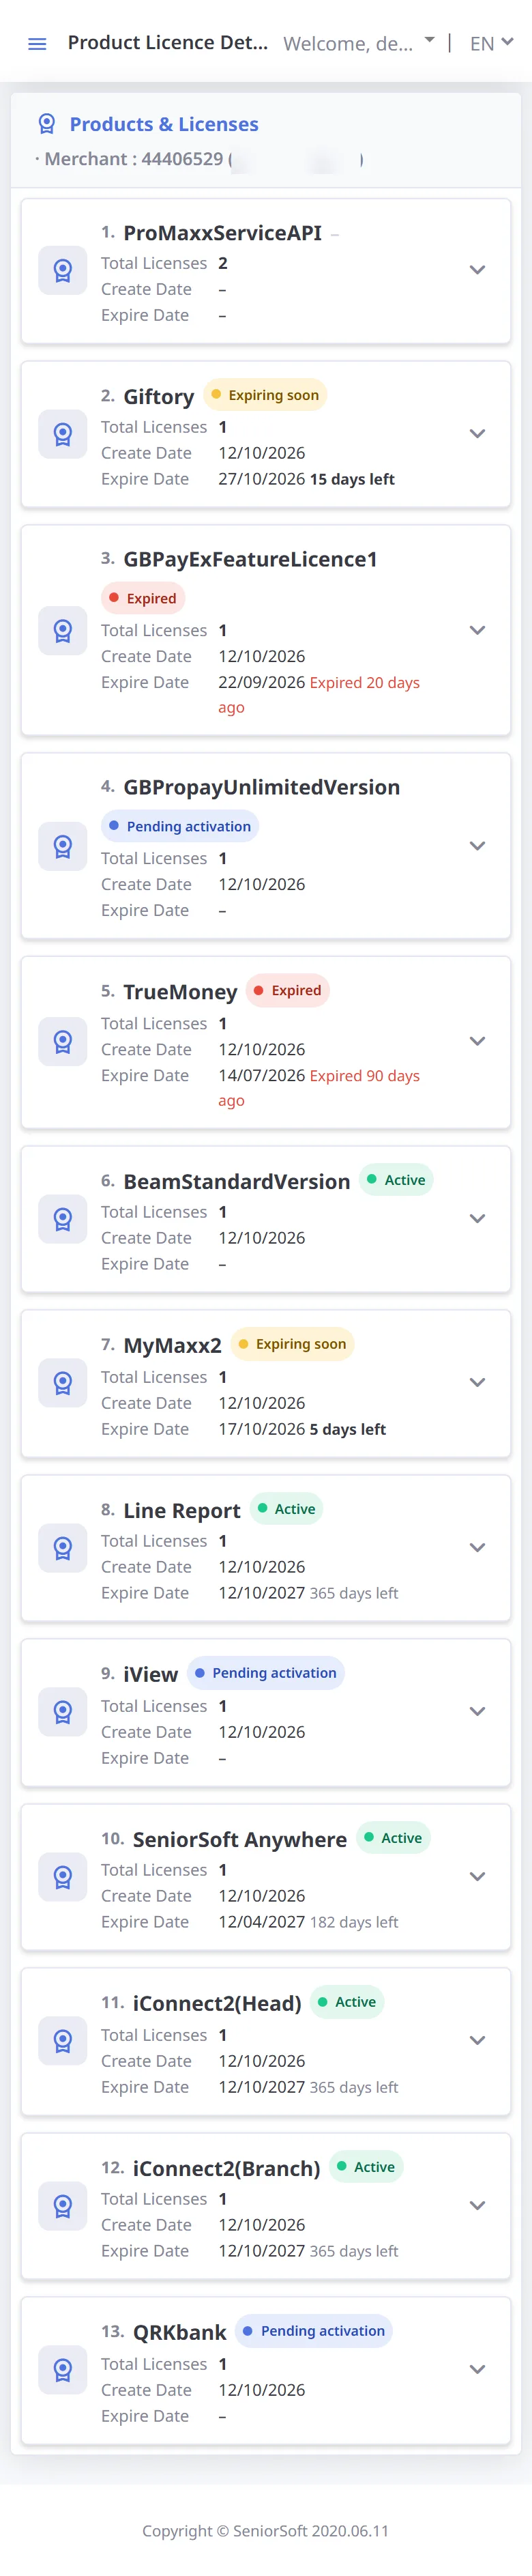Open the hamburger navigation menu
532x2576 pixels.
pos(37,44)
